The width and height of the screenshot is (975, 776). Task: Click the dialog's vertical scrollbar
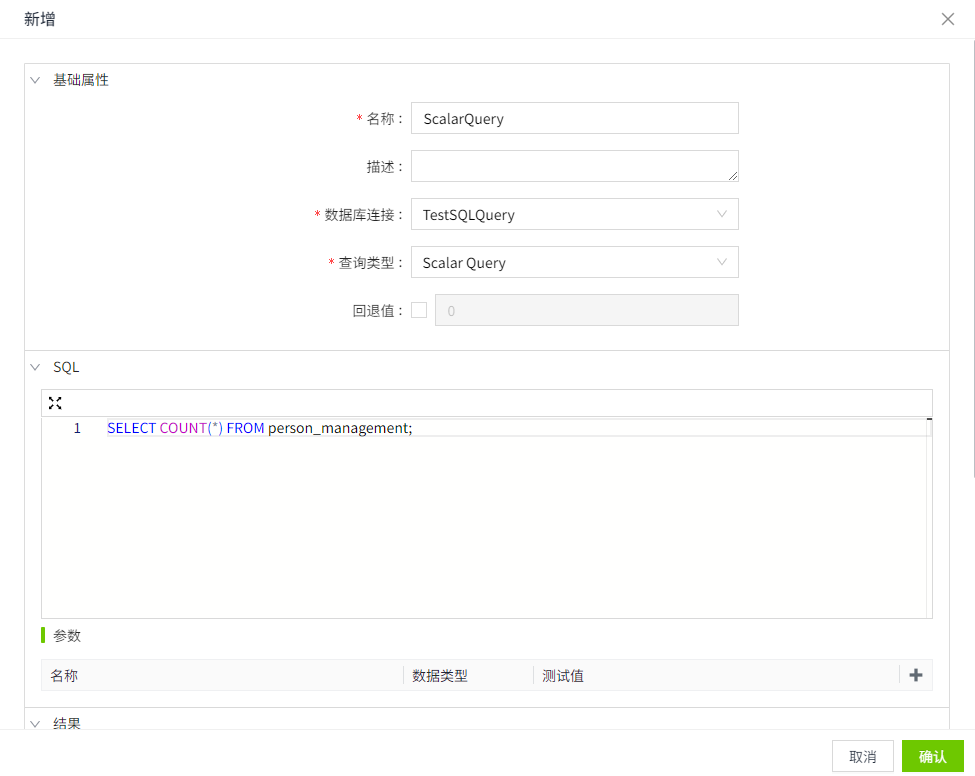970,250
